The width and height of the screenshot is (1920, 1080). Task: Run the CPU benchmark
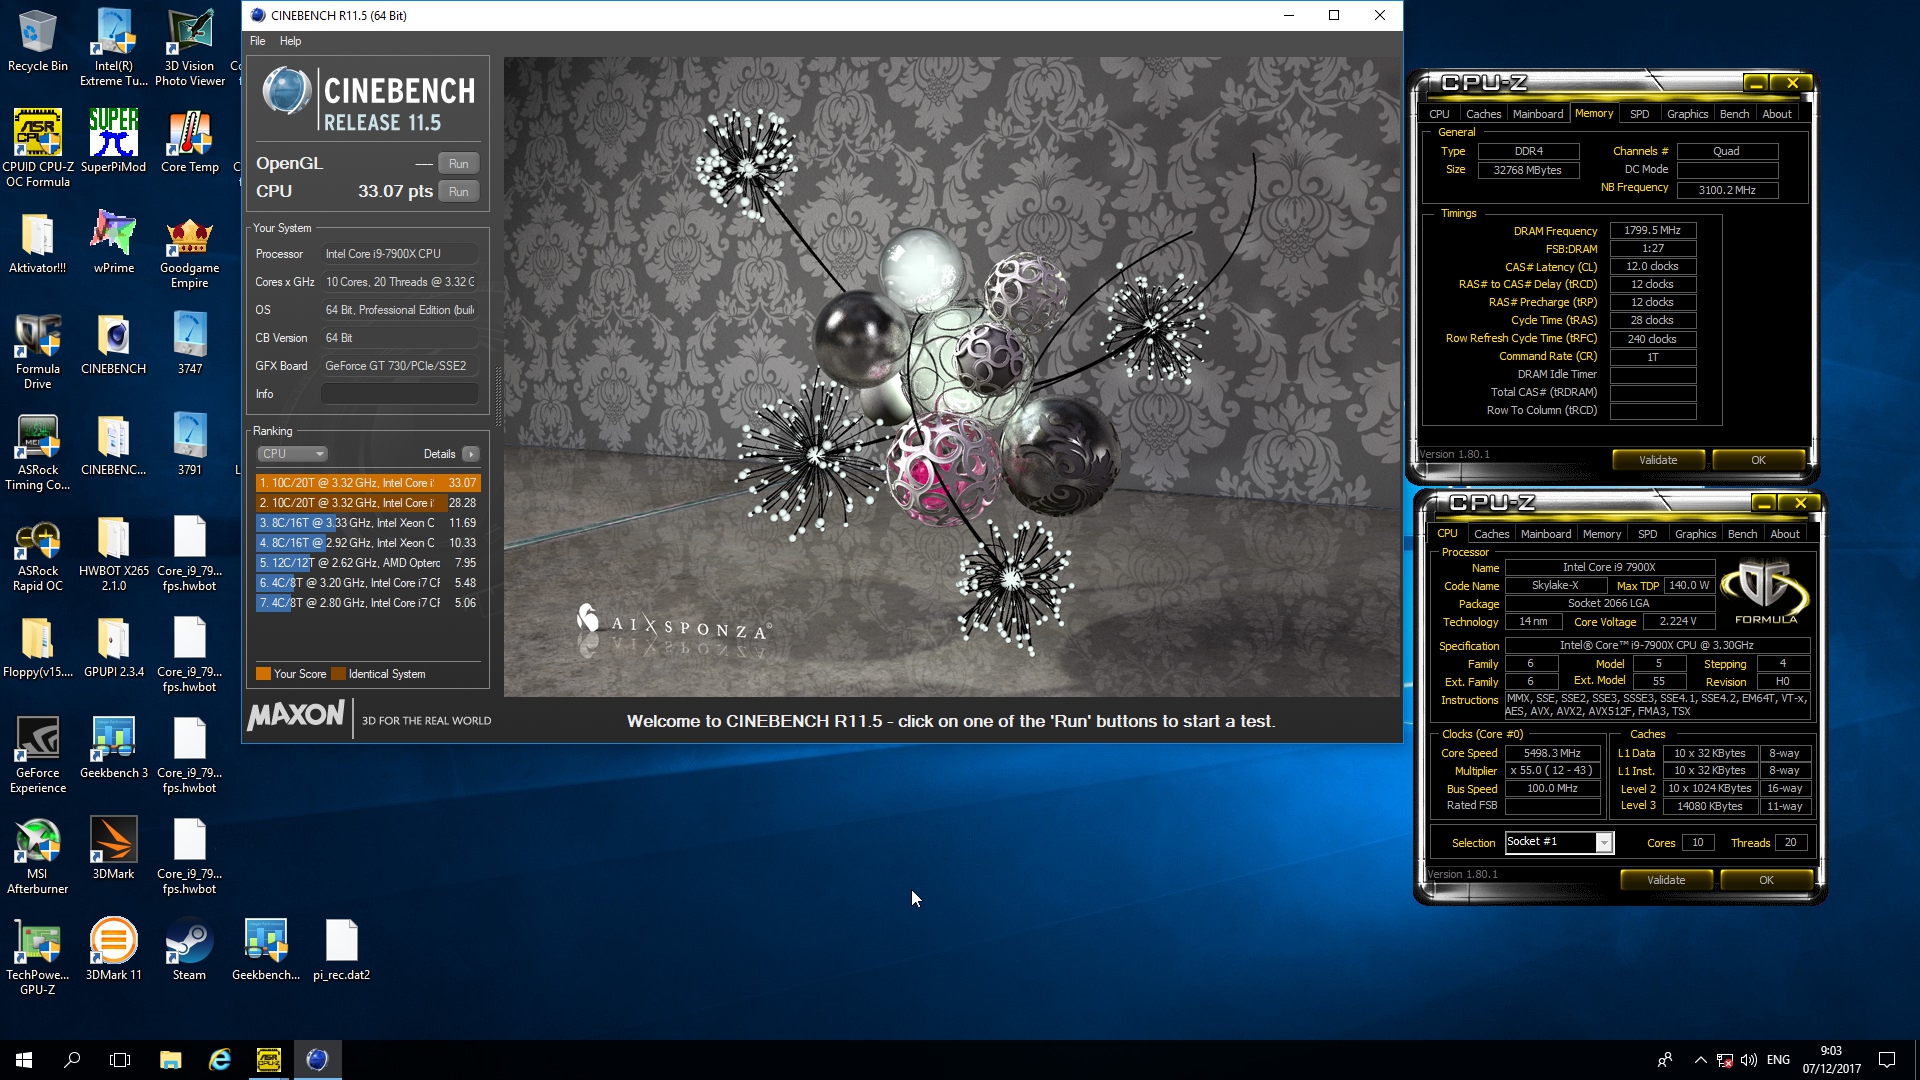tap(459, 191)
